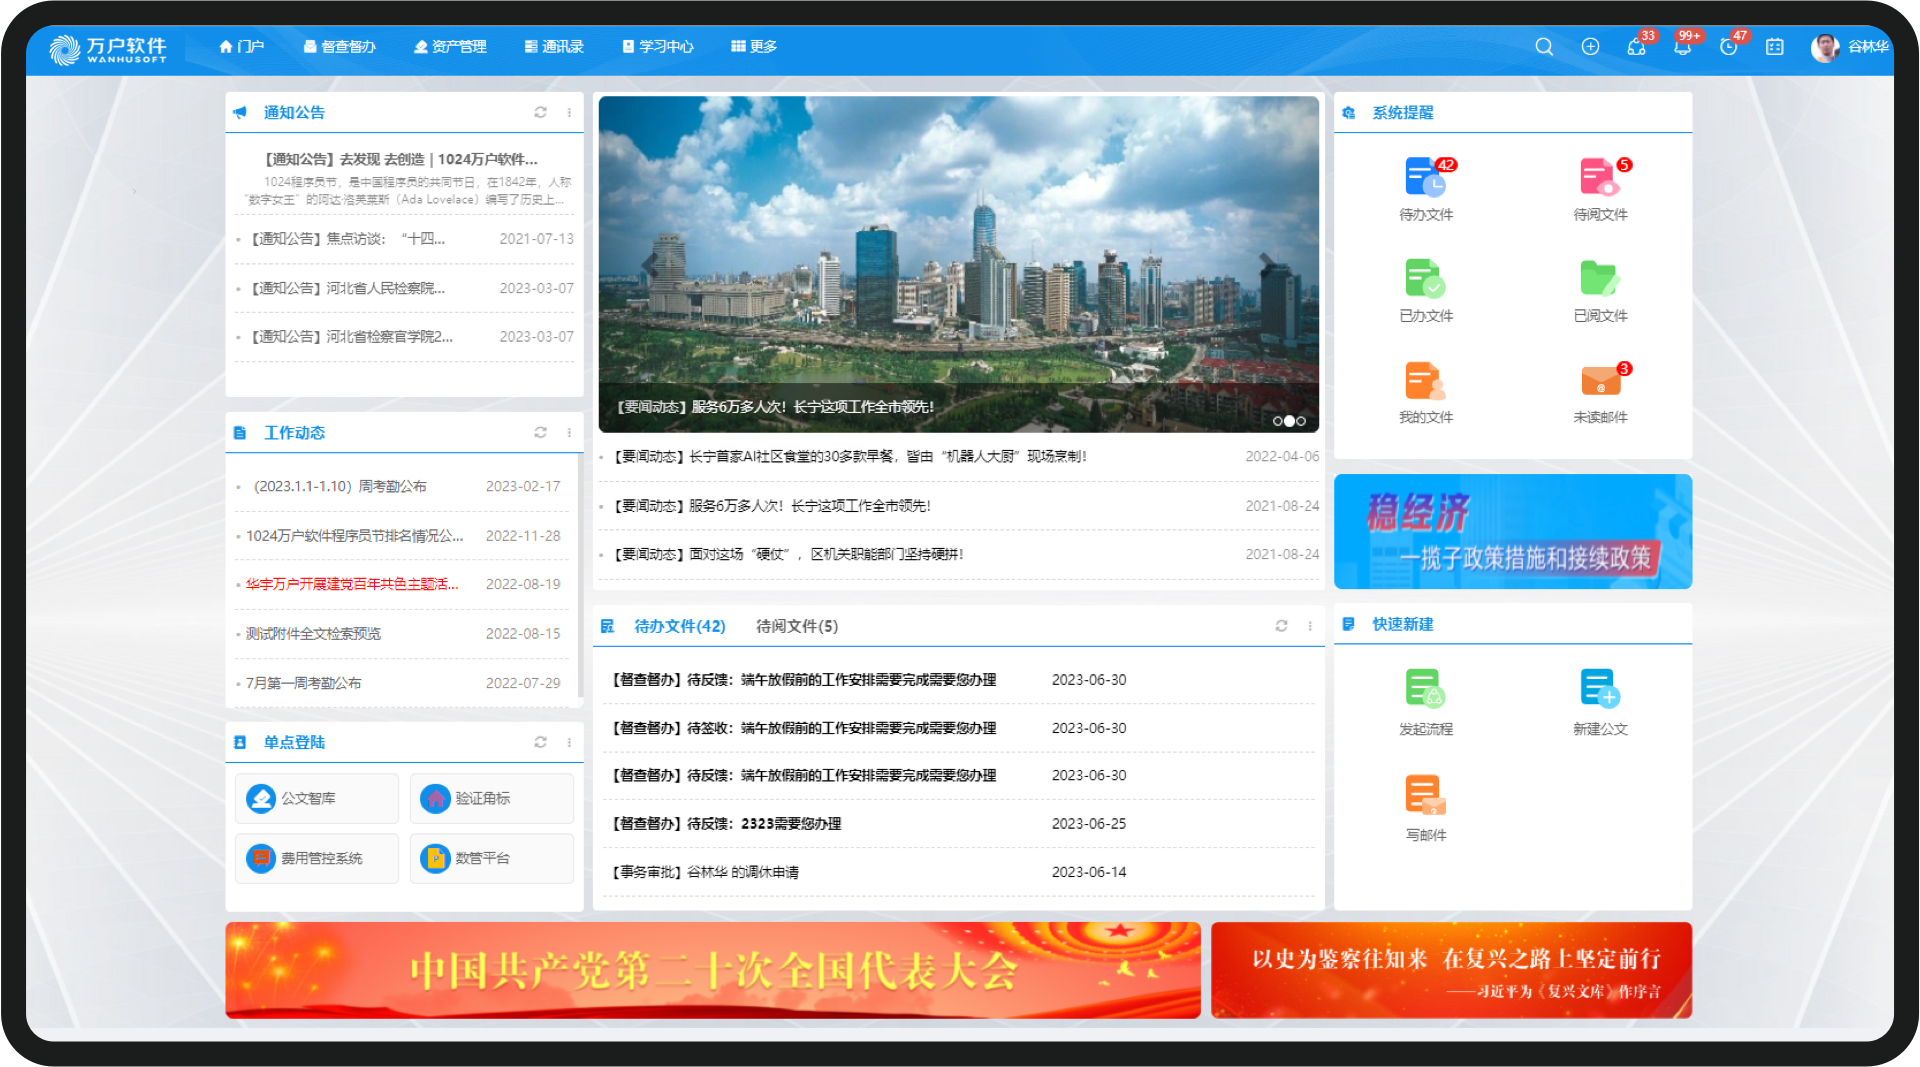Open the 待办文件 pending files icon
Screen dimensions: 1920x1067
pos(1425,178)
